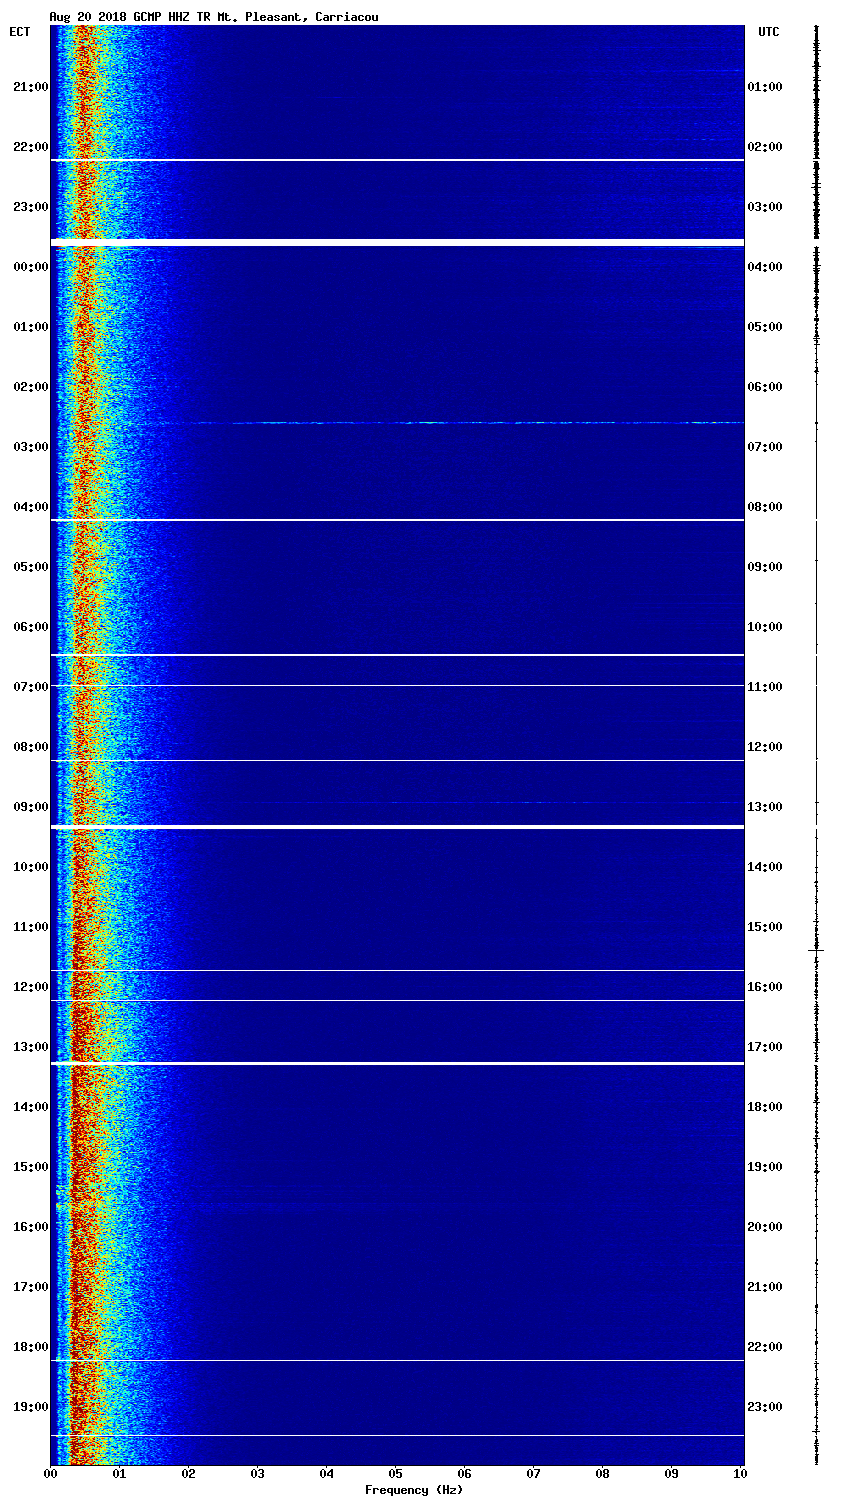Image resolution: width=852 pixels, height=1500 pixels.
Task: Select the 06:00 label on the ECT axis
Action: click(31, 627)
